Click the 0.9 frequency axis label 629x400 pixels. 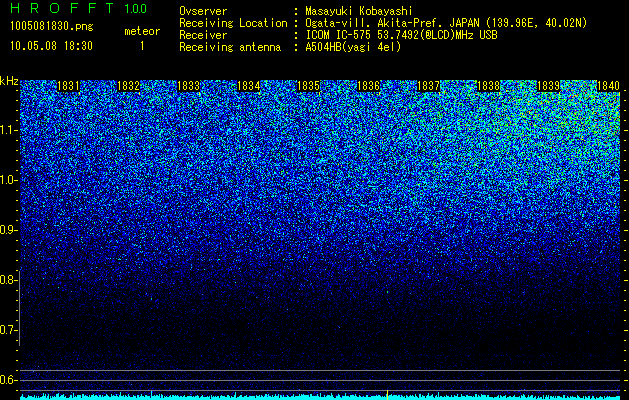click(x=9, y=230)
